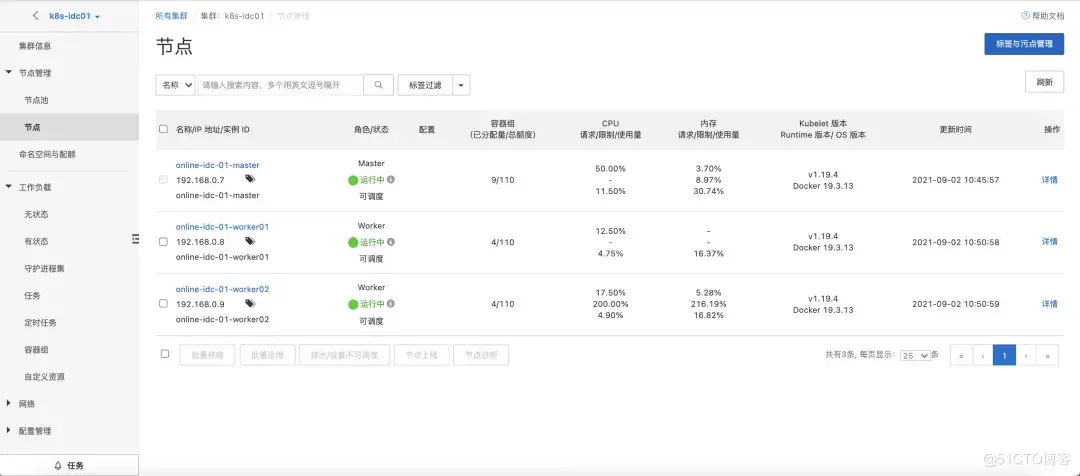The image size is (1080, 476).
Task: Go to the first page of results
Action: click(x=960, y=355)
